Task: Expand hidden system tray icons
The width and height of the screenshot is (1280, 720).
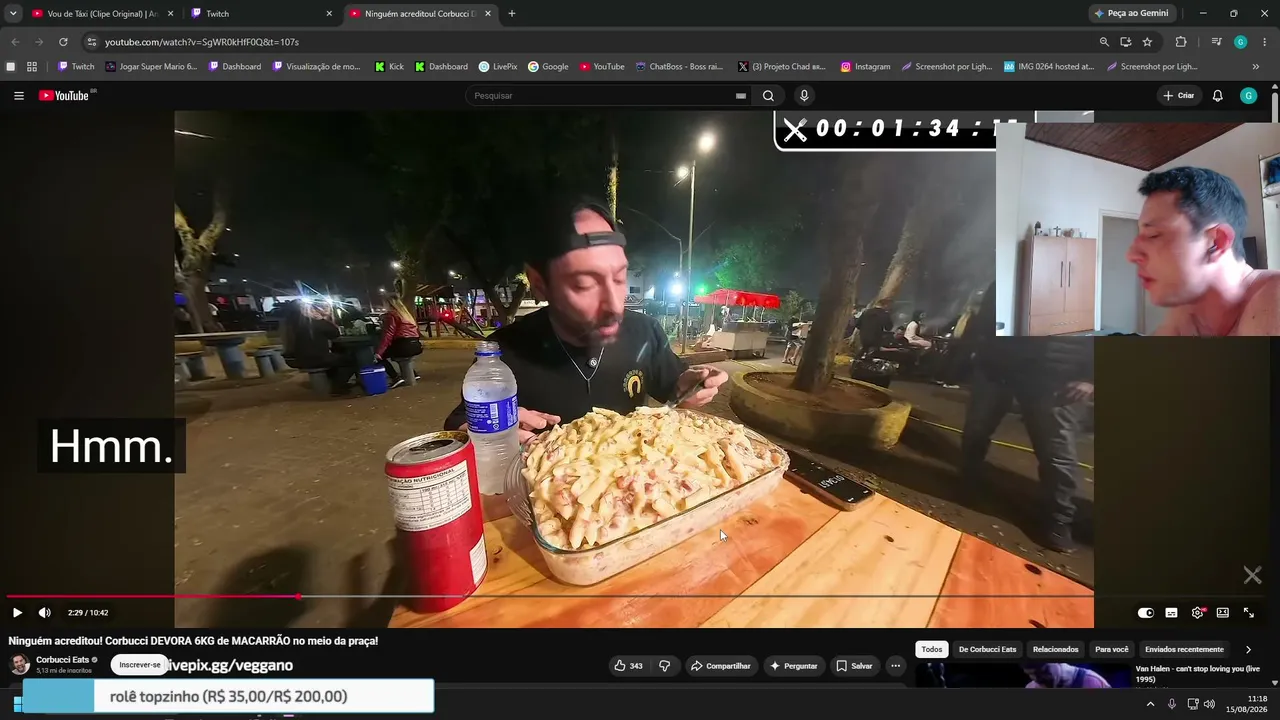Action: [x=1150, y=704]
